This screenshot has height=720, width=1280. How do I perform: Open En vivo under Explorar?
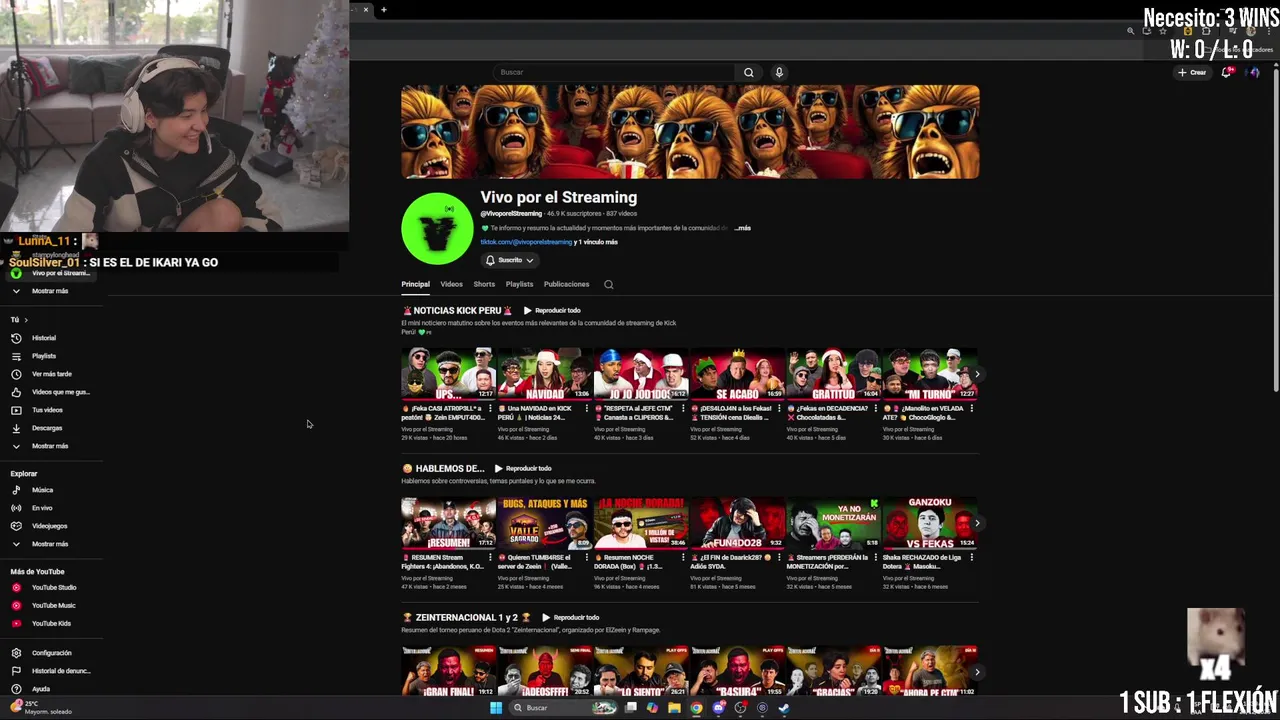42,508
